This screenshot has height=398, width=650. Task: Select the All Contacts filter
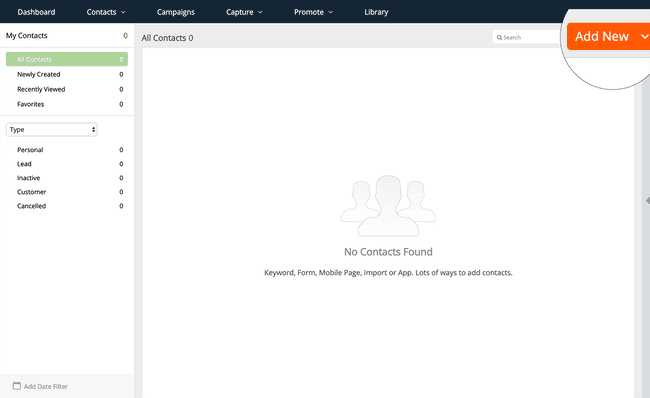pyautogui.click(x=67, y=59)
